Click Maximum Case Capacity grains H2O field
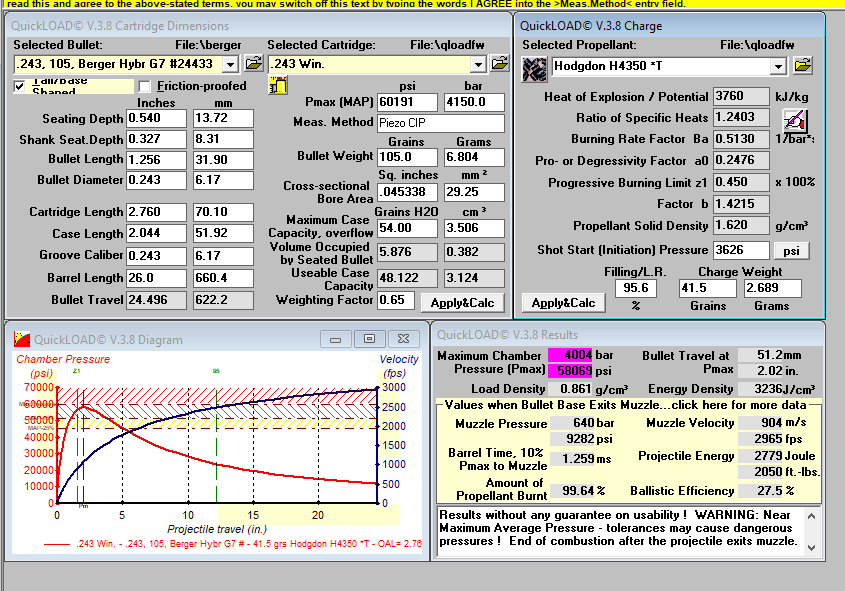 coord(407,228)
